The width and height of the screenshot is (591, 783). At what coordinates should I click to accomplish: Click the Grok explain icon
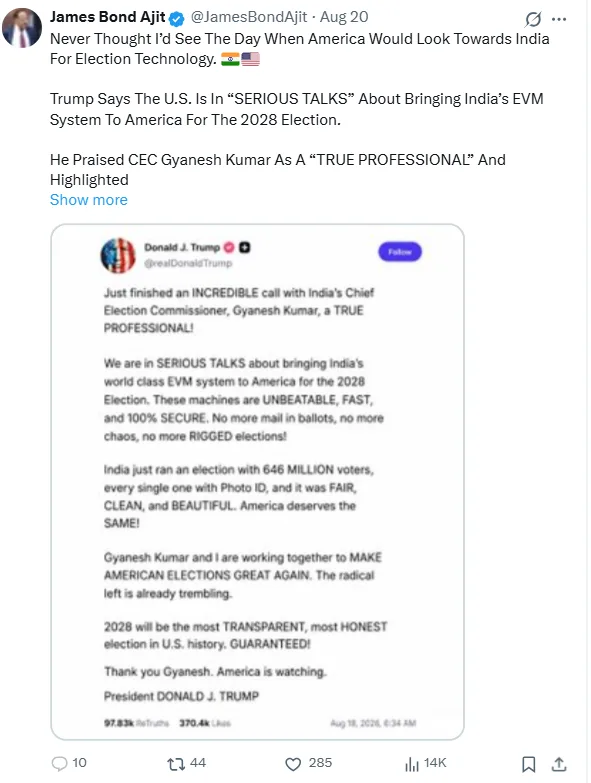click(x=533, y=19)
